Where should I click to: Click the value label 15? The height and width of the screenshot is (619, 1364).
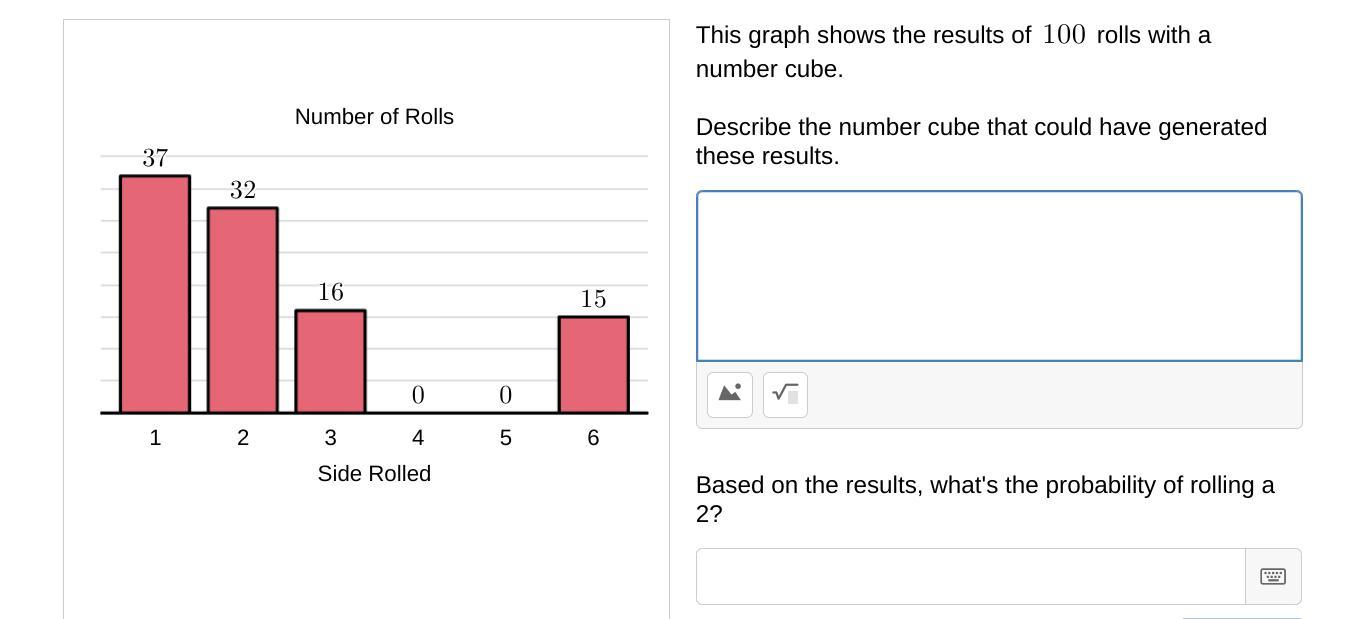click(x=593, y=299)
